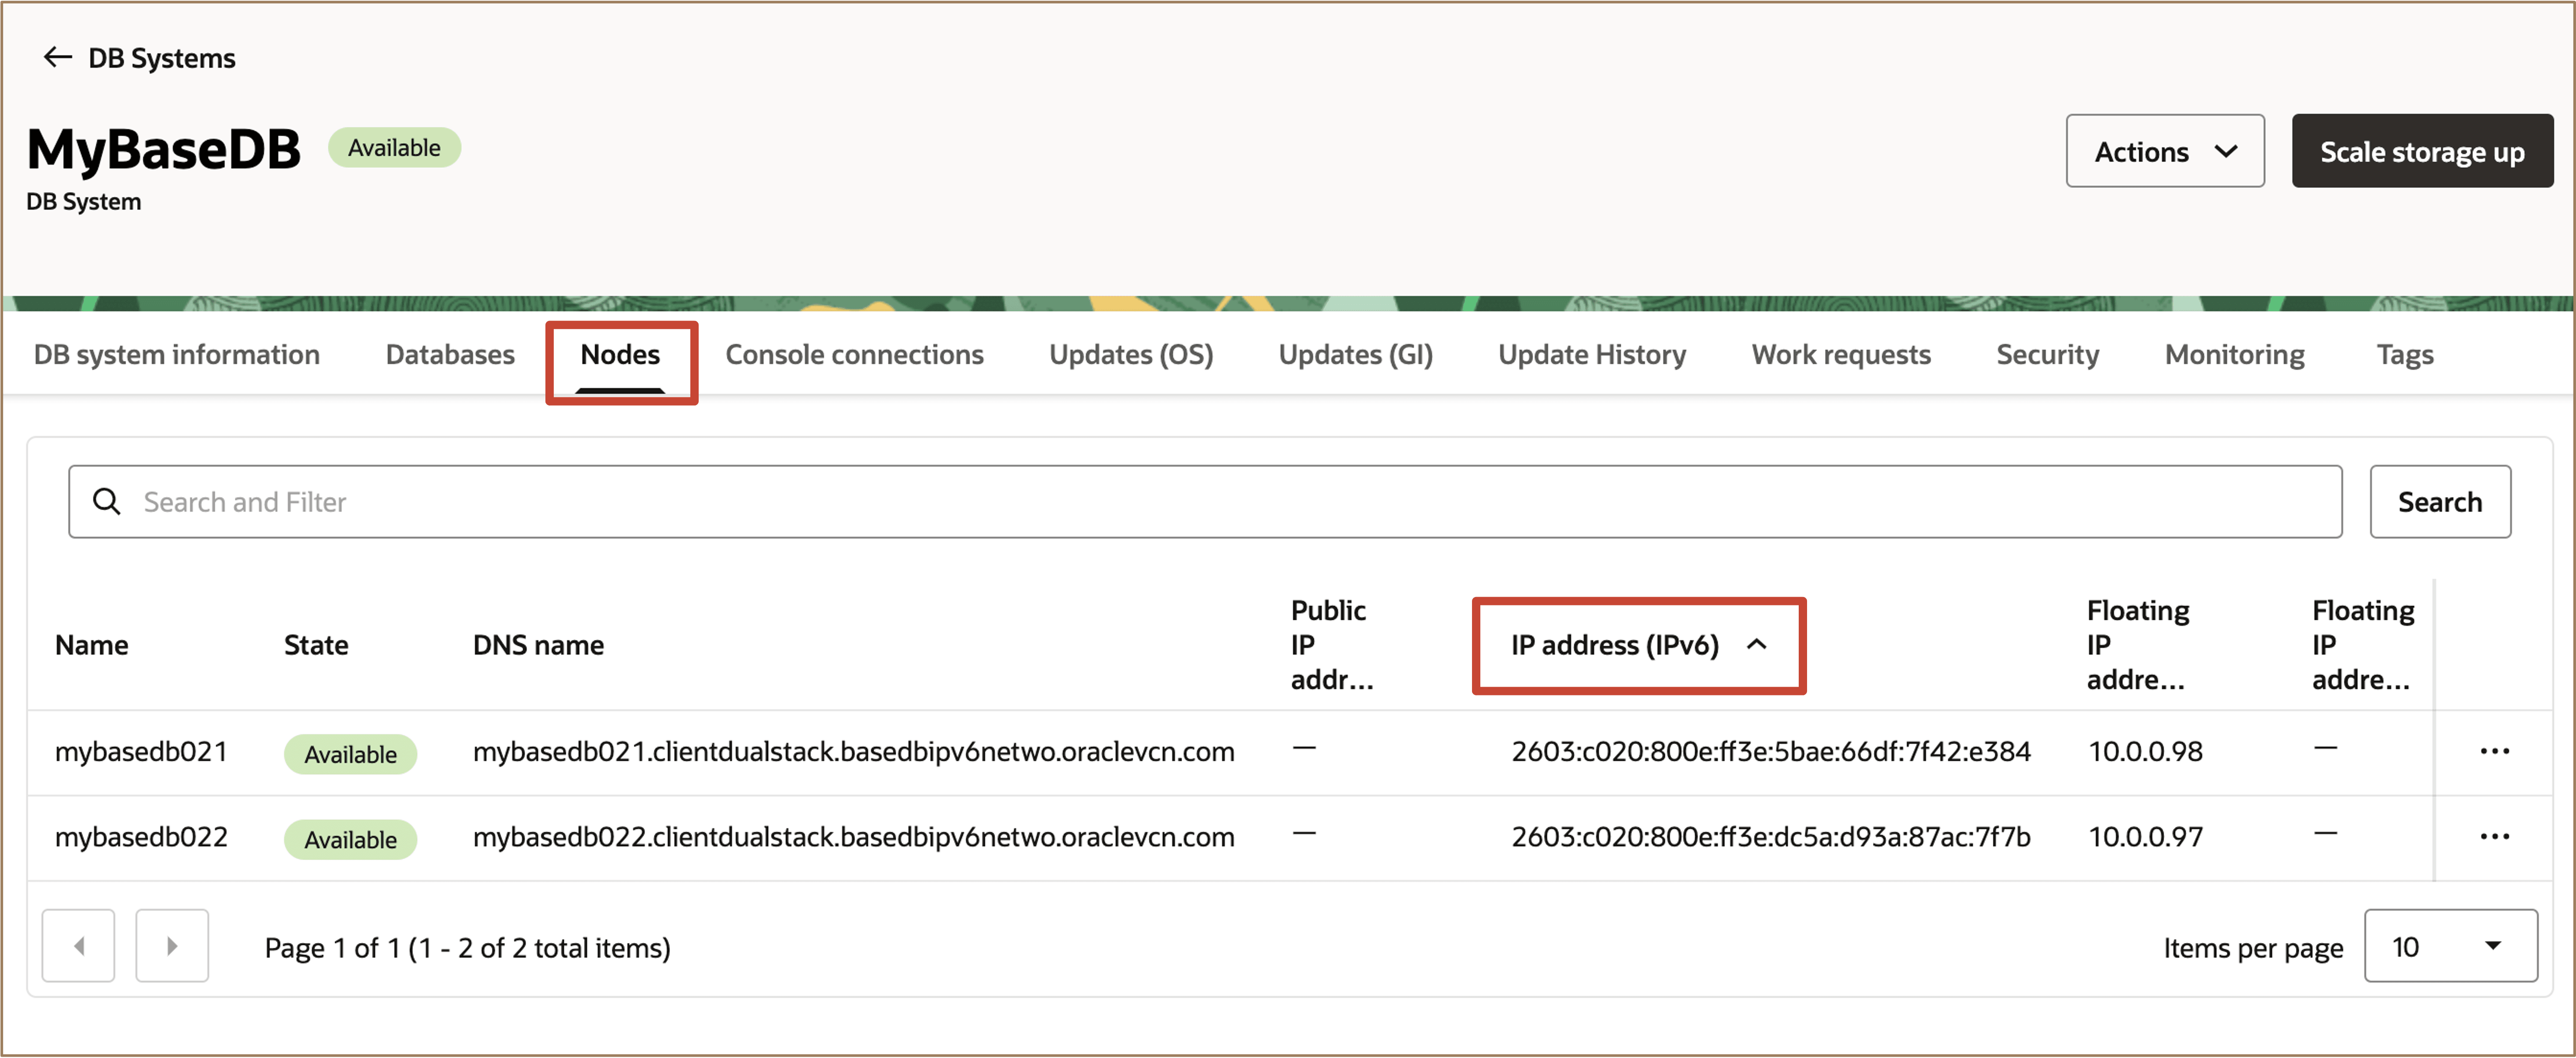Go to next page arrow
2576x1058 pixels.
coord(172,945)
